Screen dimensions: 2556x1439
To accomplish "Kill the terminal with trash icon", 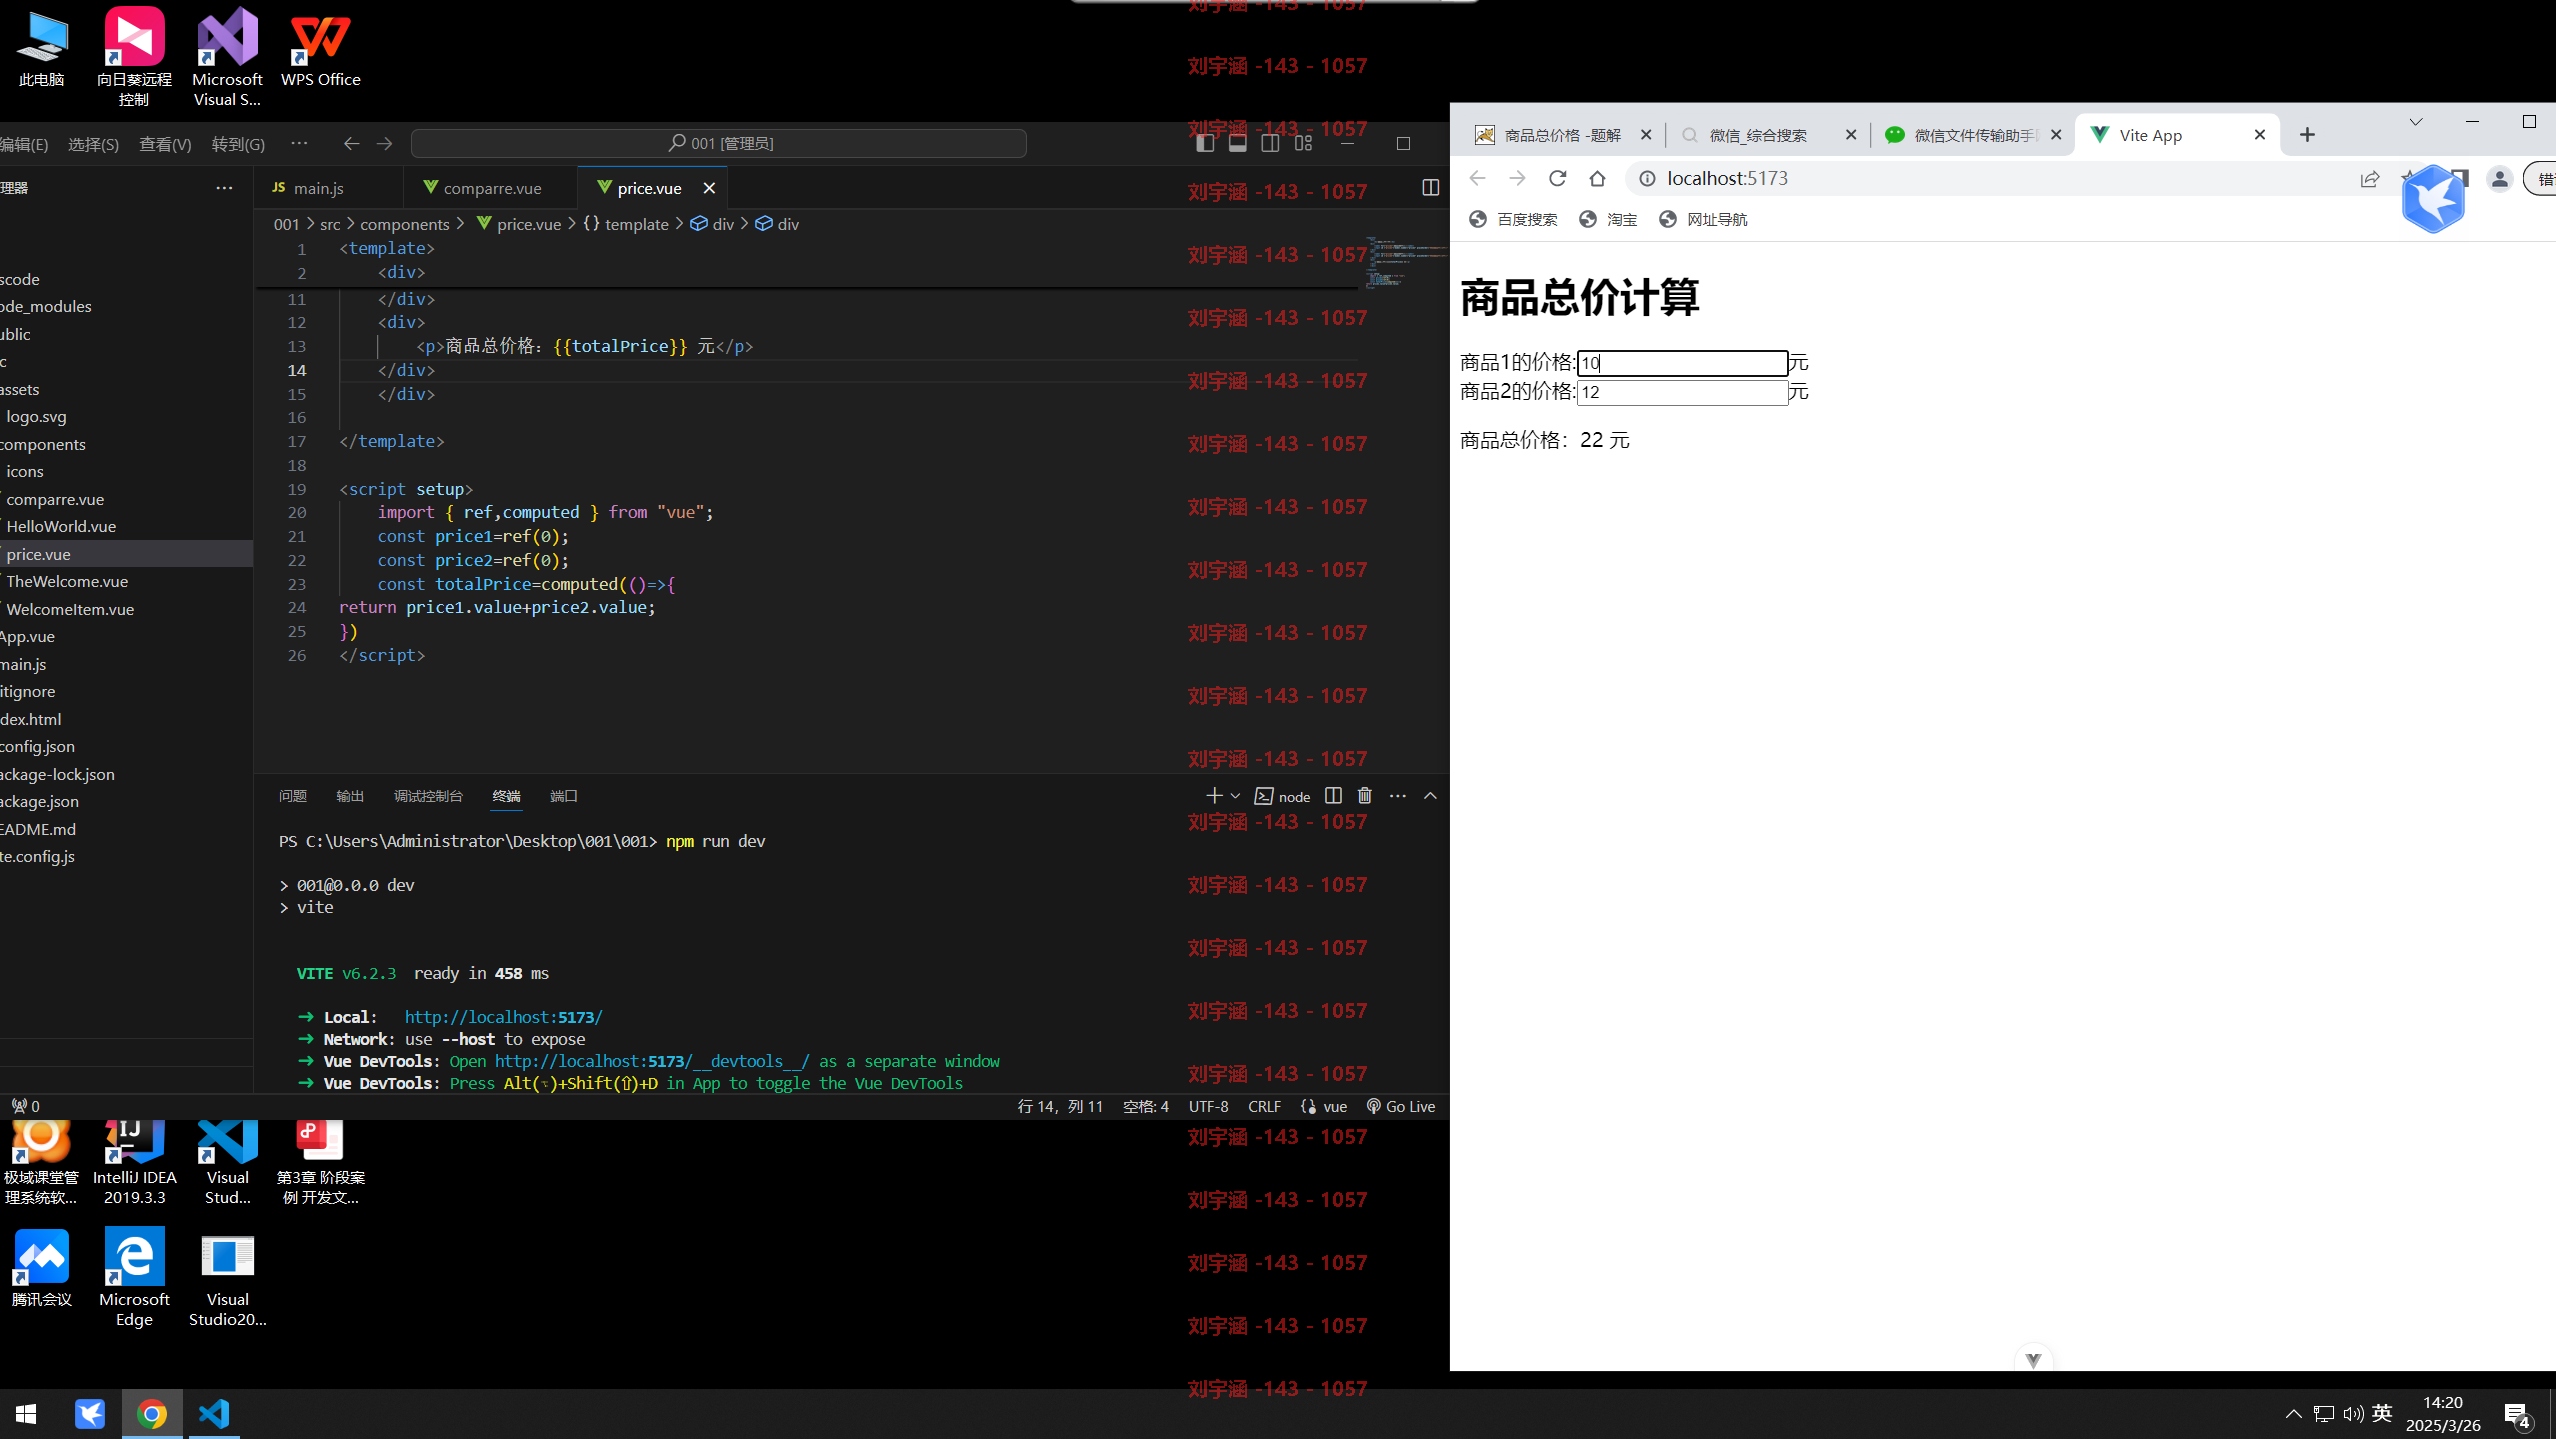I will click(1365, 796).
